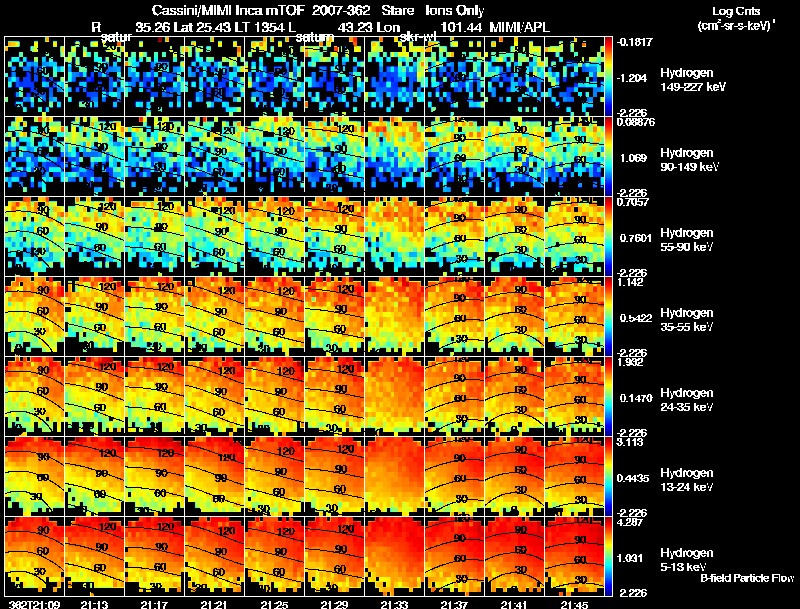Select the 13-24 keV panel at 21:29
The image size is (800, 609).
click(334, 476)
